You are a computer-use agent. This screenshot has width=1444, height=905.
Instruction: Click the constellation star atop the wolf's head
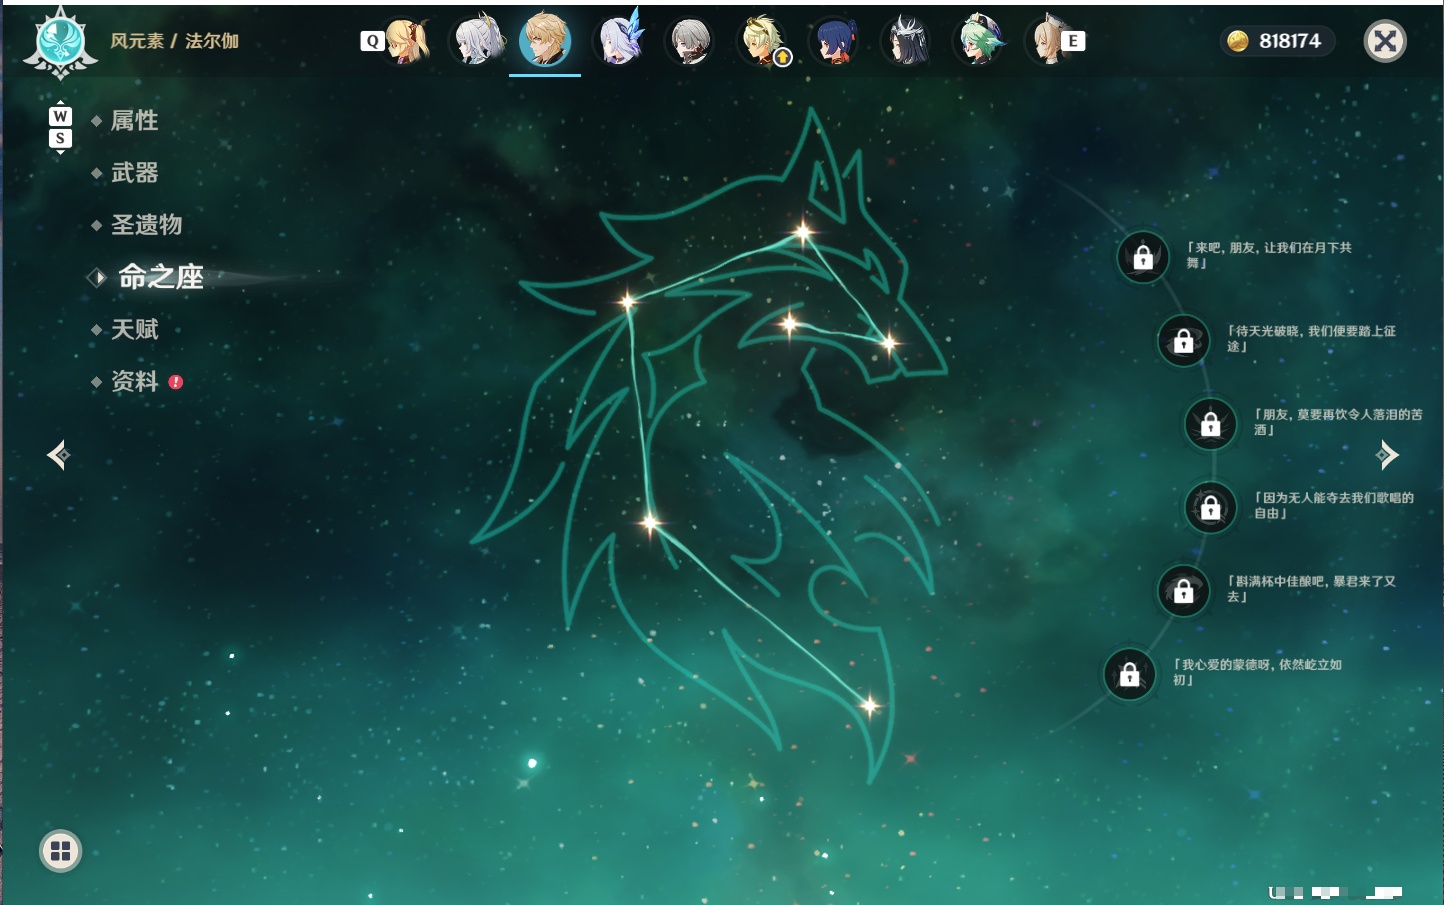pos(803,234)
